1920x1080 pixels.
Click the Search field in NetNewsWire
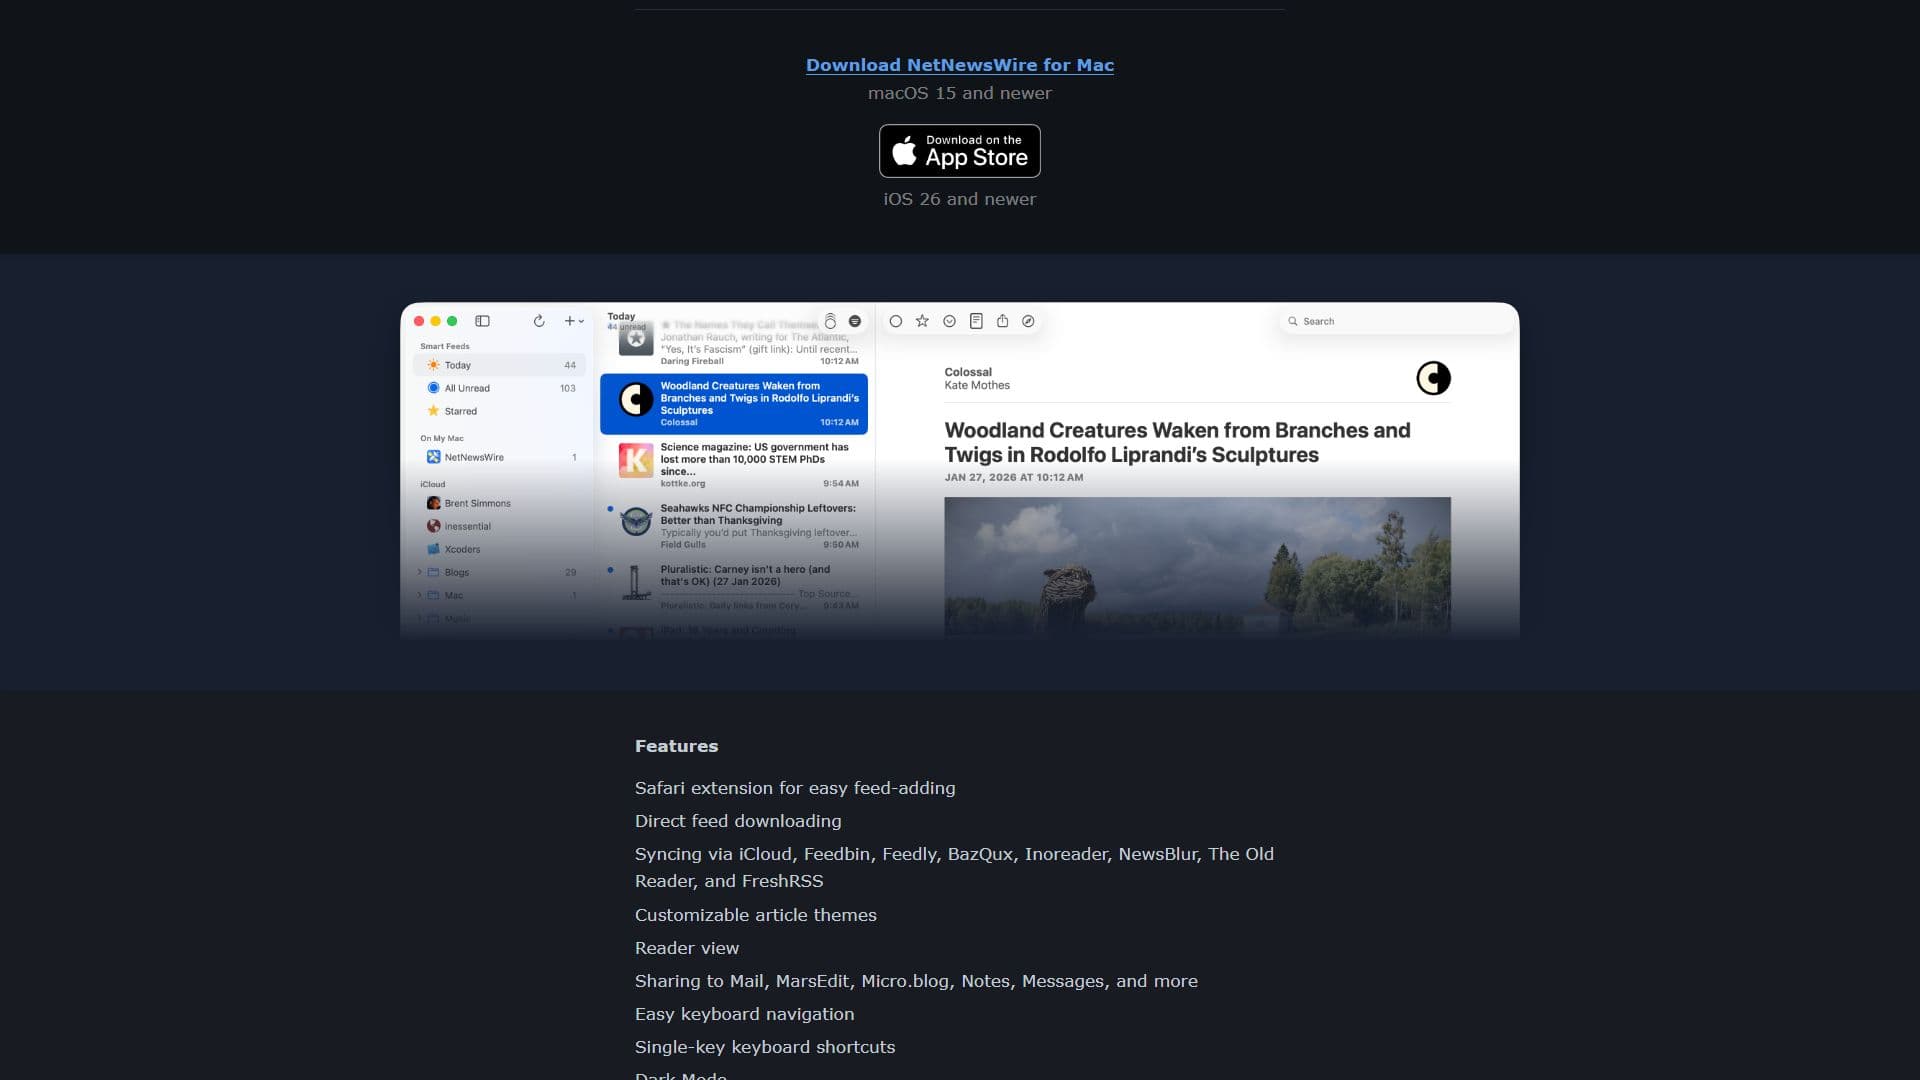click(x=1397, y=321)
